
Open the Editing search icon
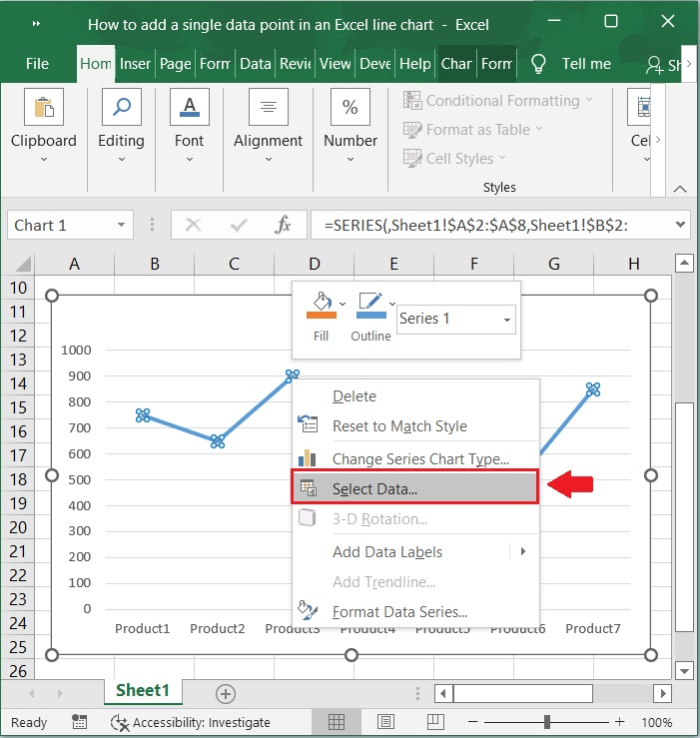click(121, 107)
